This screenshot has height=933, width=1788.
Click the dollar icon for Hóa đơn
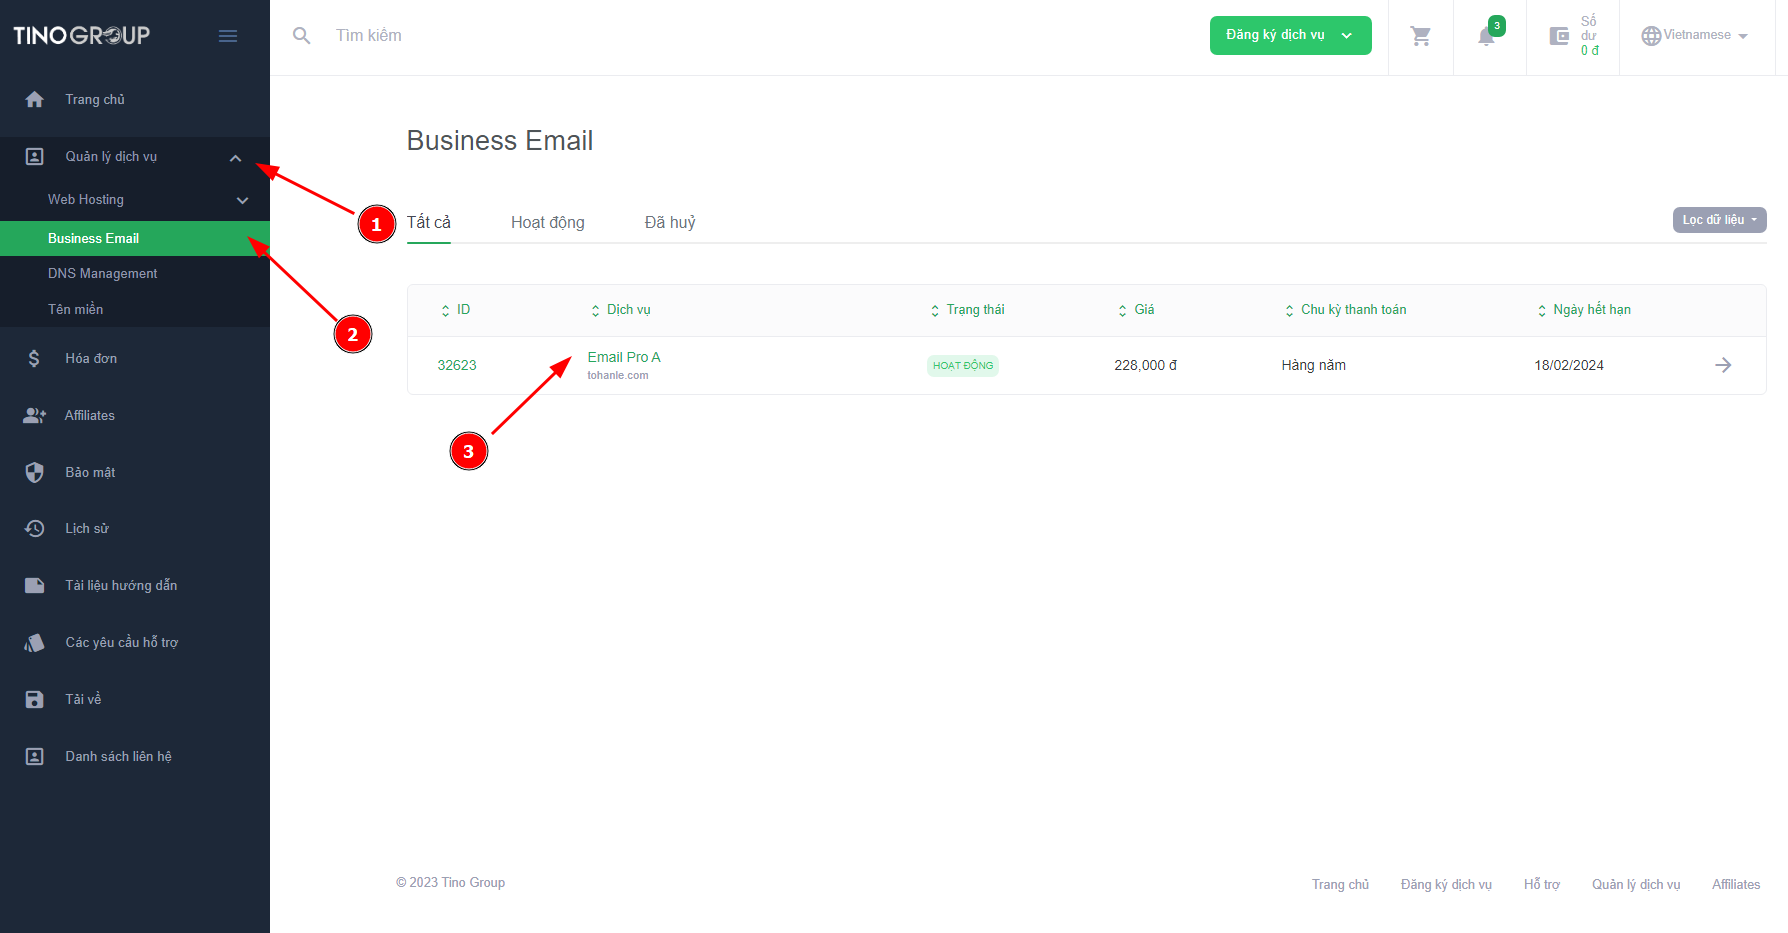coord(35,358)
